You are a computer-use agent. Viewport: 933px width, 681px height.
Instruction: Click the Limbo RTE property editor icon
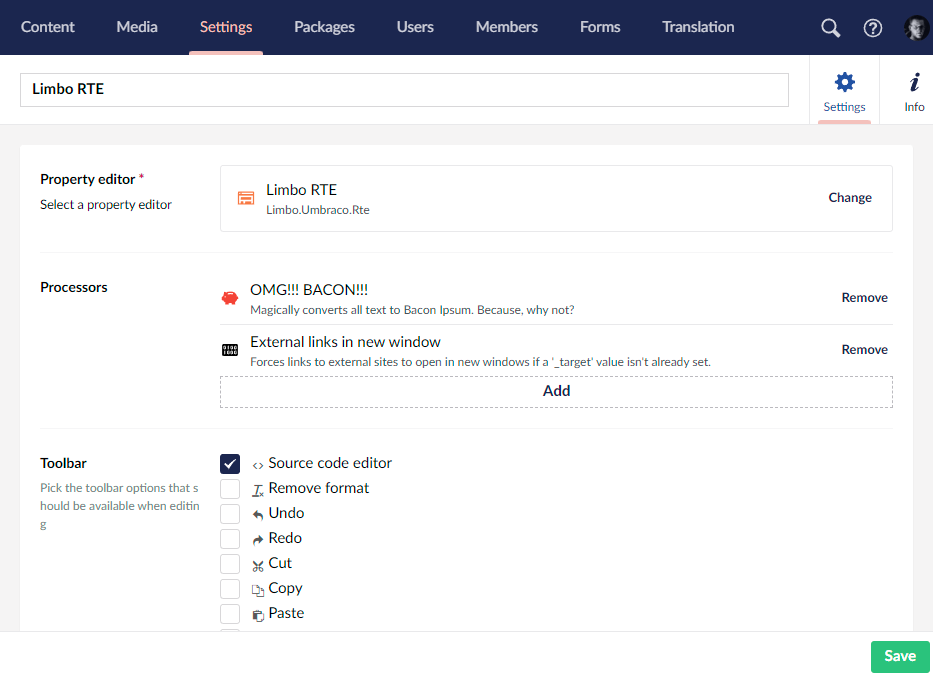tap(246, 198)
